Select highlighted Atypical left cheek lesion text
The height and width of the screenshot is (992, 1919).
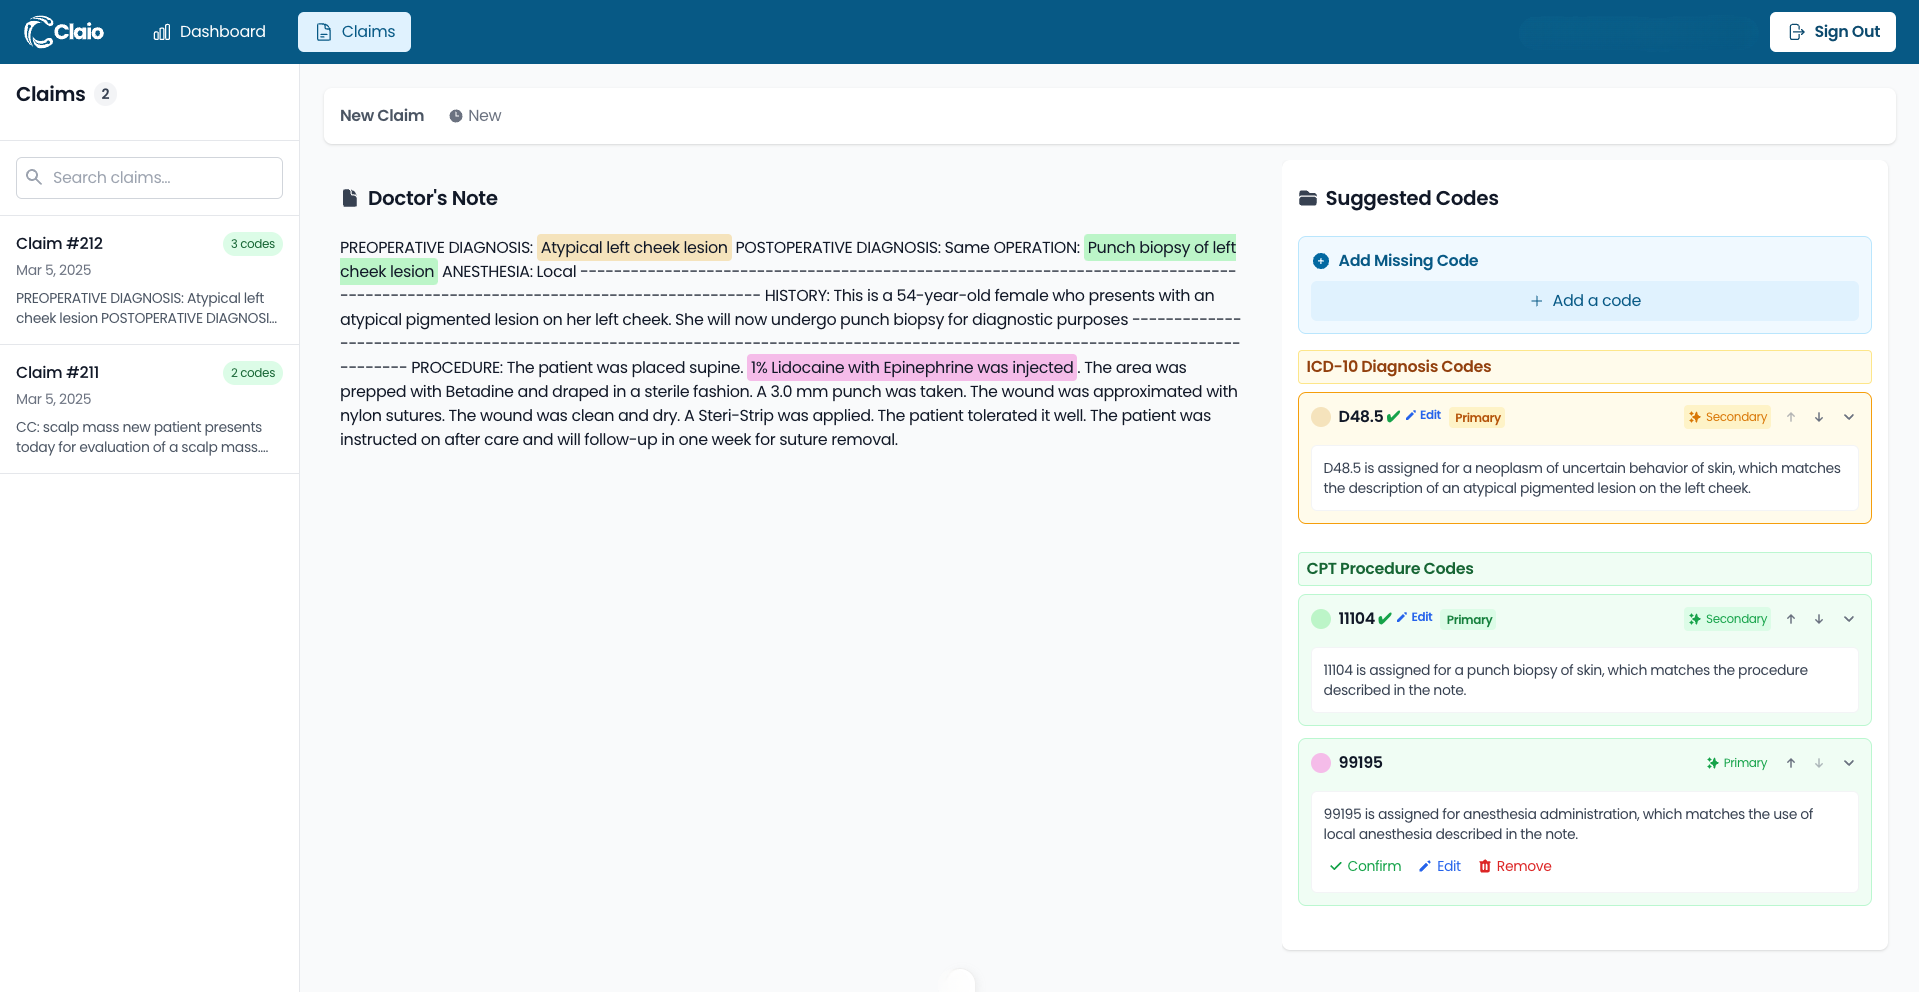coord(634,247)
